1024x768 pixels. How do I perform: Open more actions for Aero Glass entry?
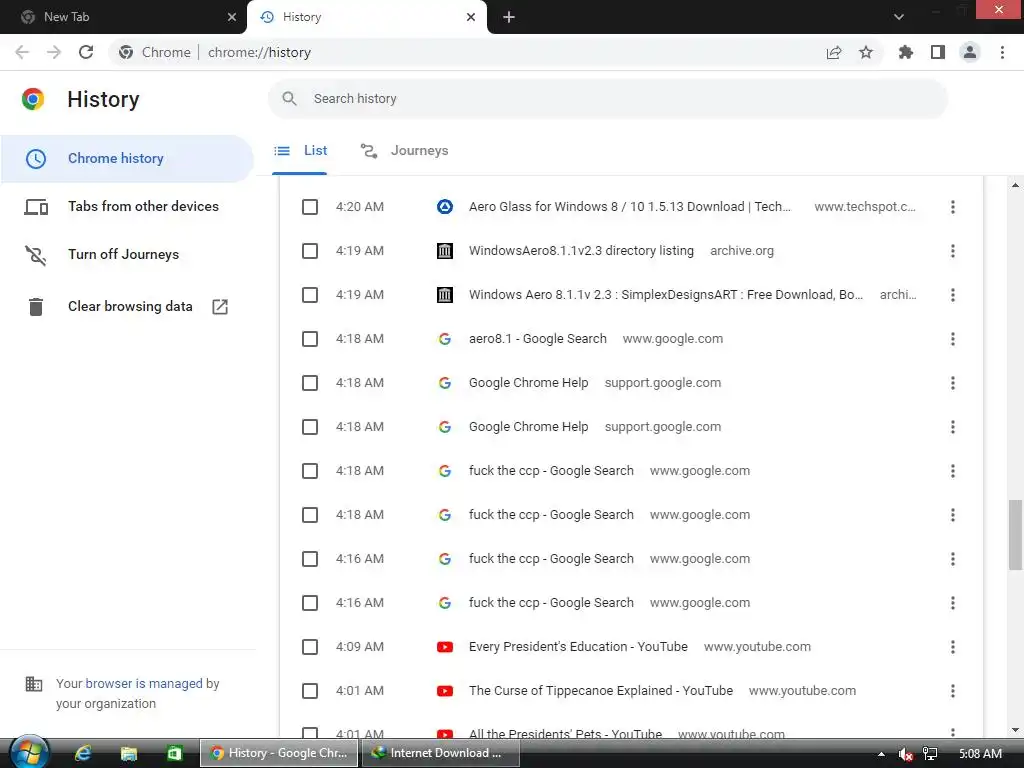click(x=953, y=207)
